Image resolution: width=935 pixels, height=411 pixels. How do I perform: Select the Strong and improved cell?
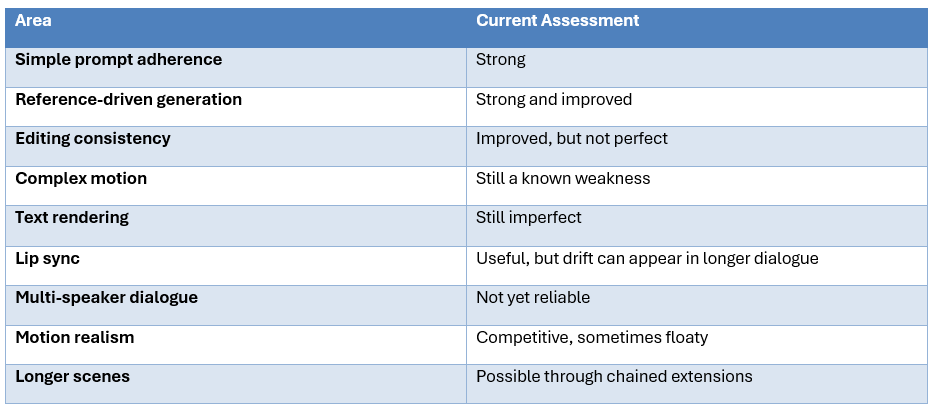click(697, 107)
